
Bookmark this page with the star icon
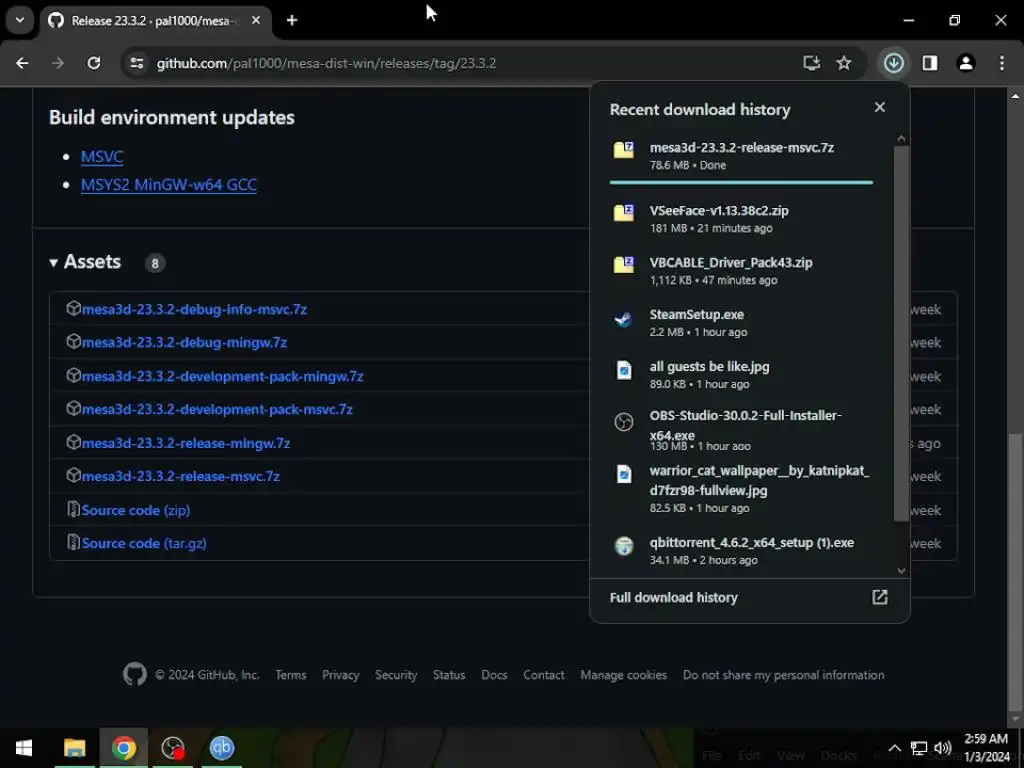click(x=844, y=63)
